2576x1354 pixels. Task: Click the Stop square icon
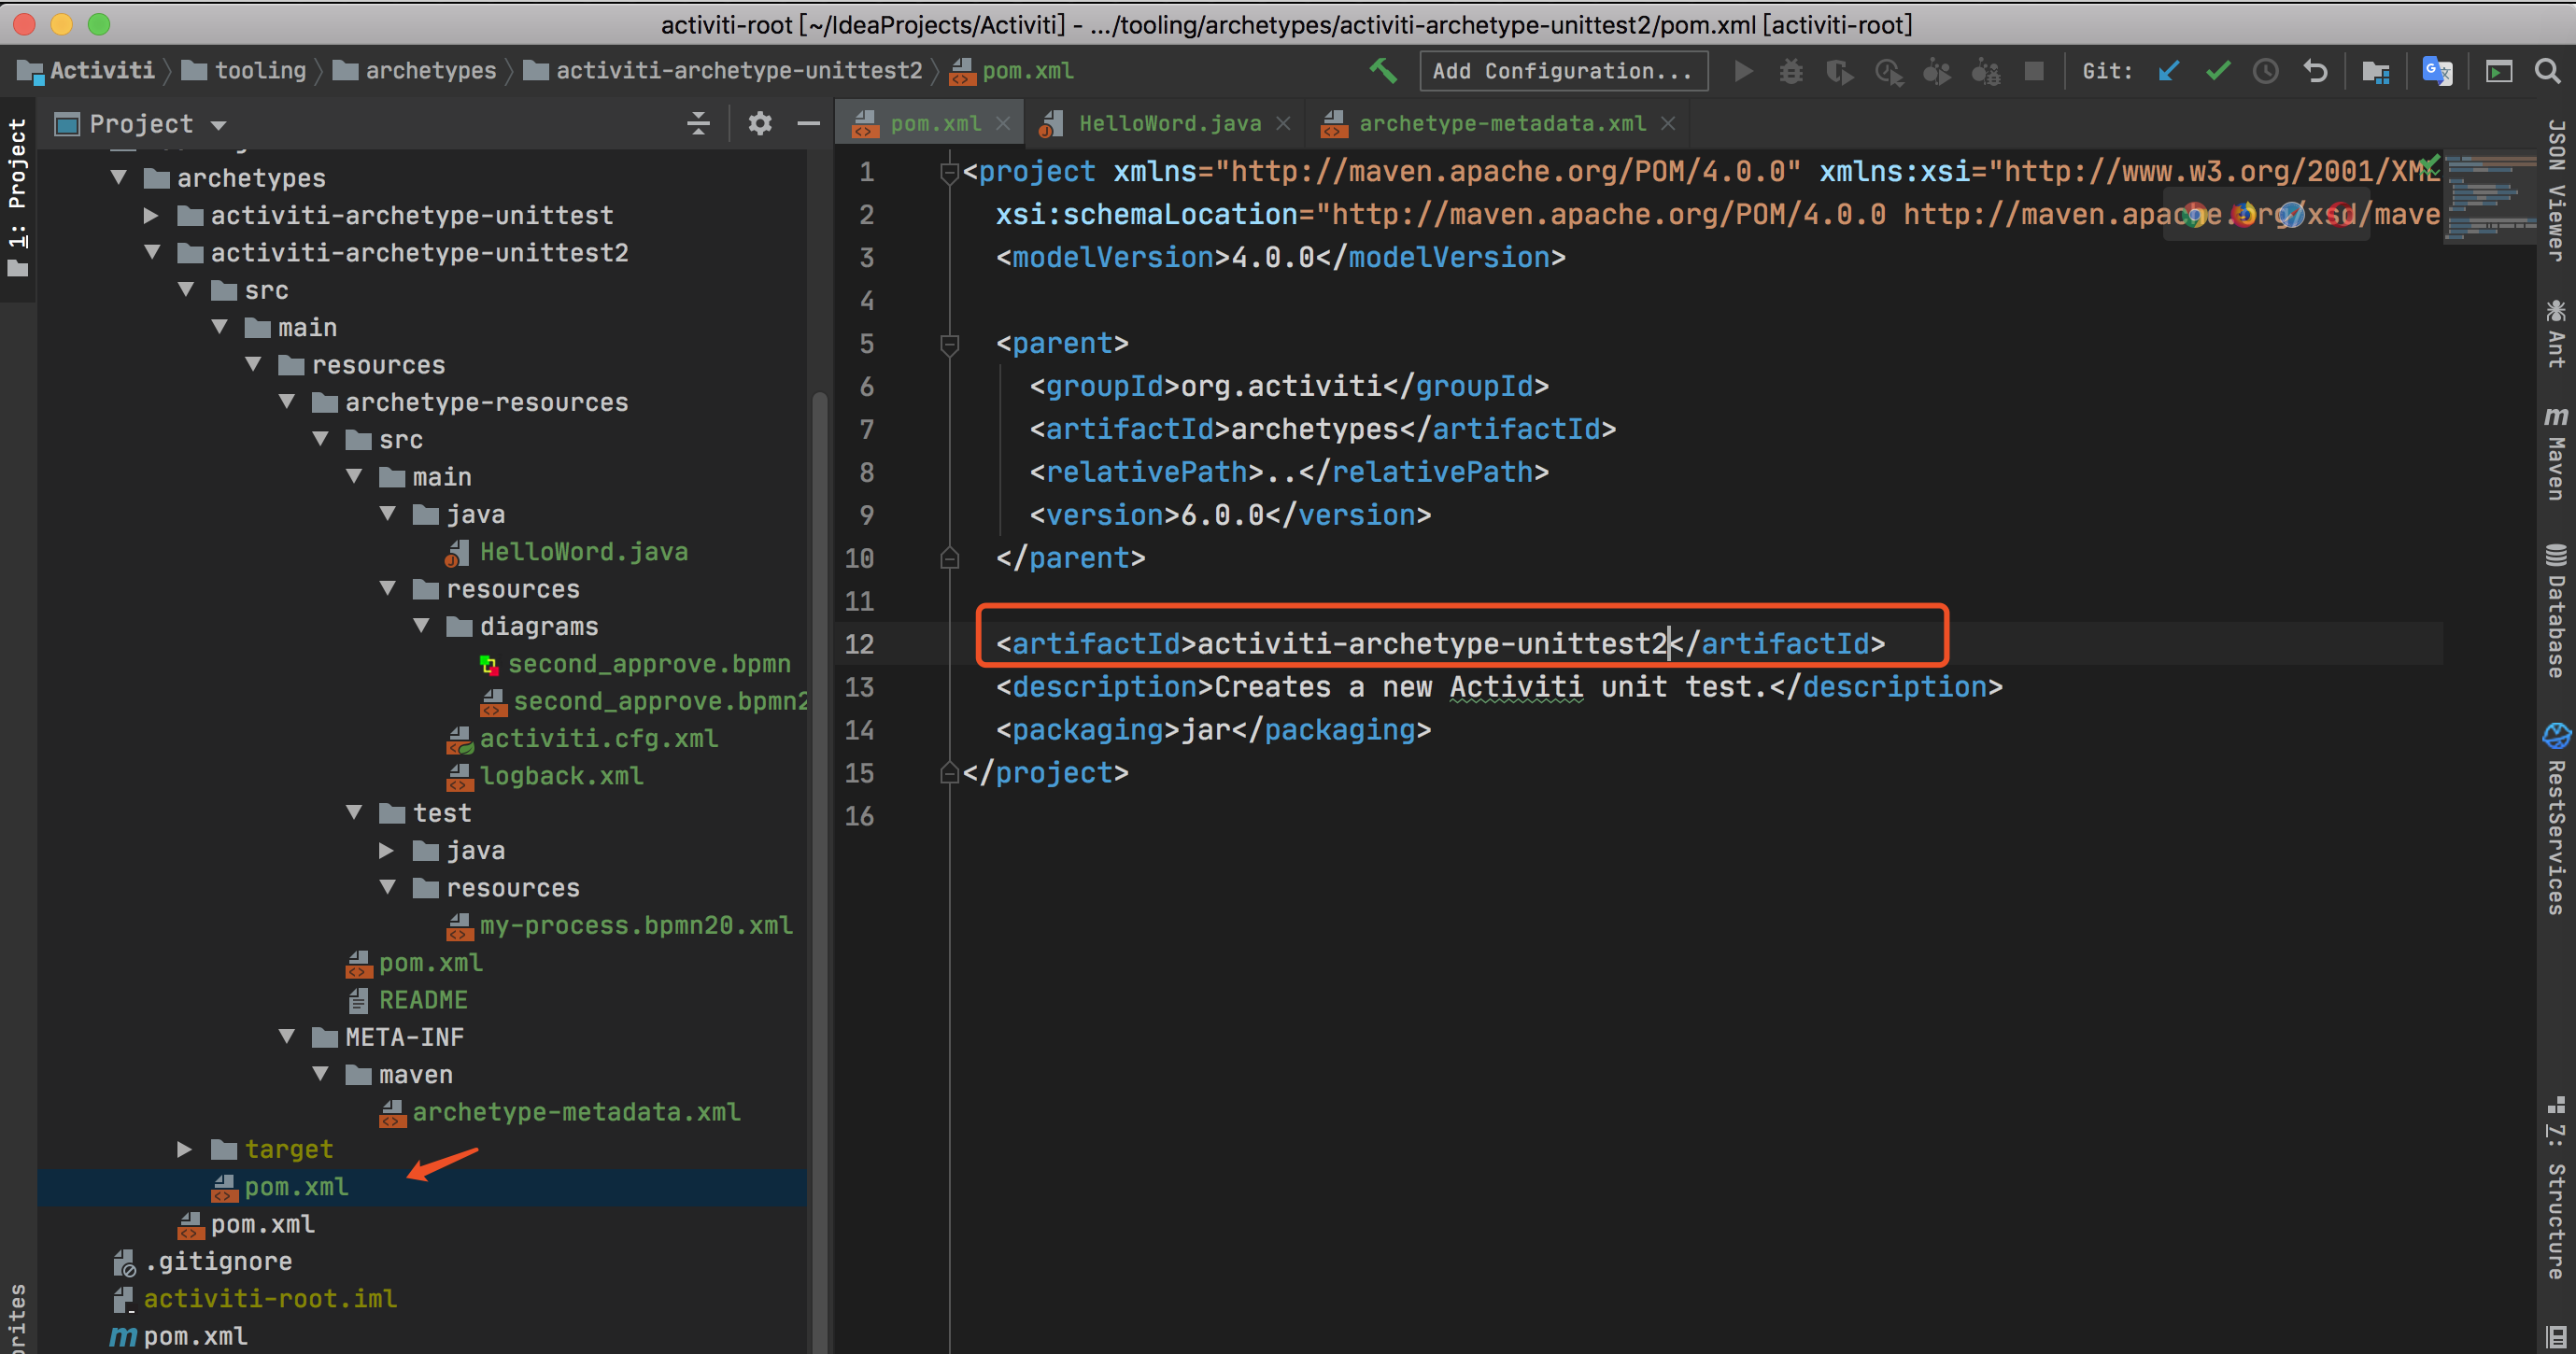click(2034, 71)
